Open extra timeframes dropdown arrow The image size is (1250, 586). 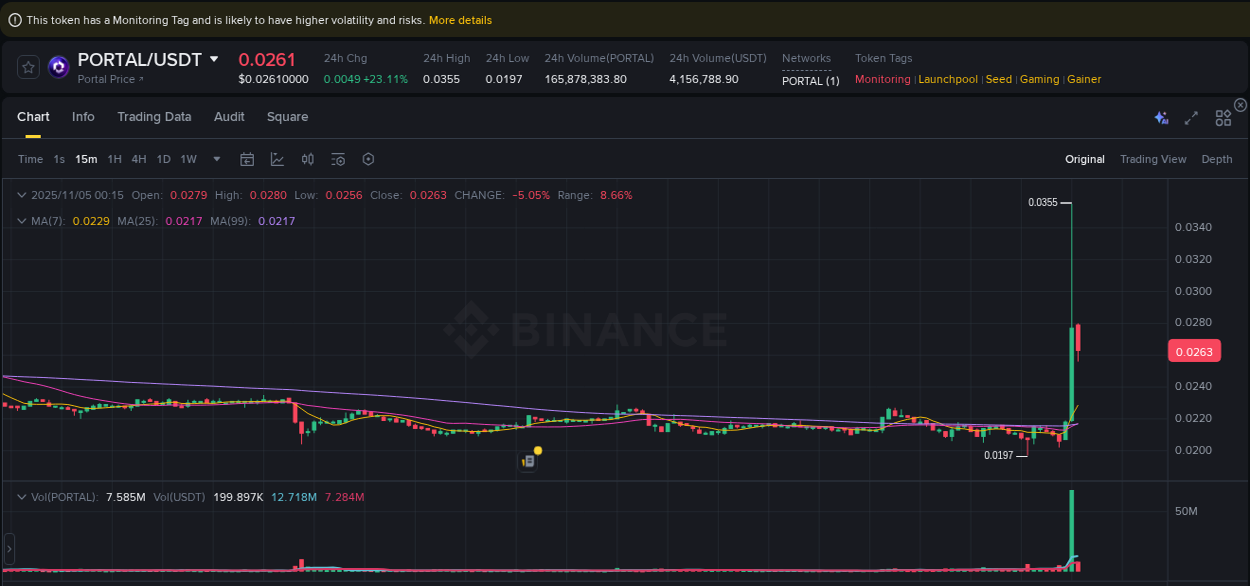(216, 159)
